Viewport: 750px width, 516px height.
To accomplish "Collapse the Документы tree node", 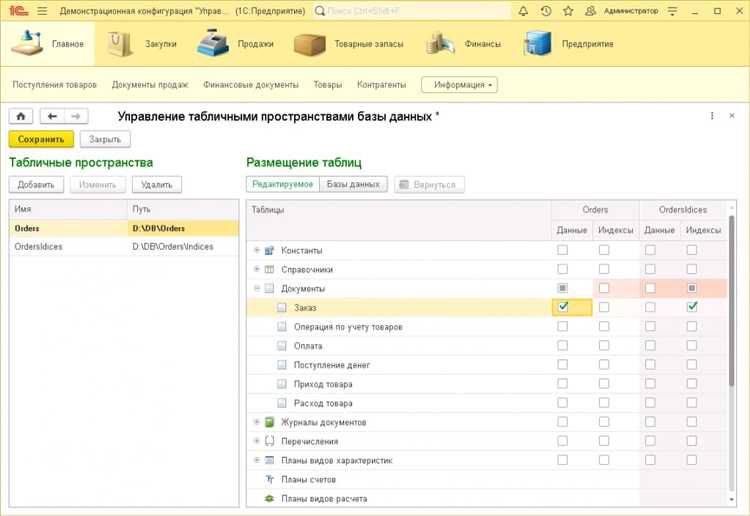I will 257,288.
